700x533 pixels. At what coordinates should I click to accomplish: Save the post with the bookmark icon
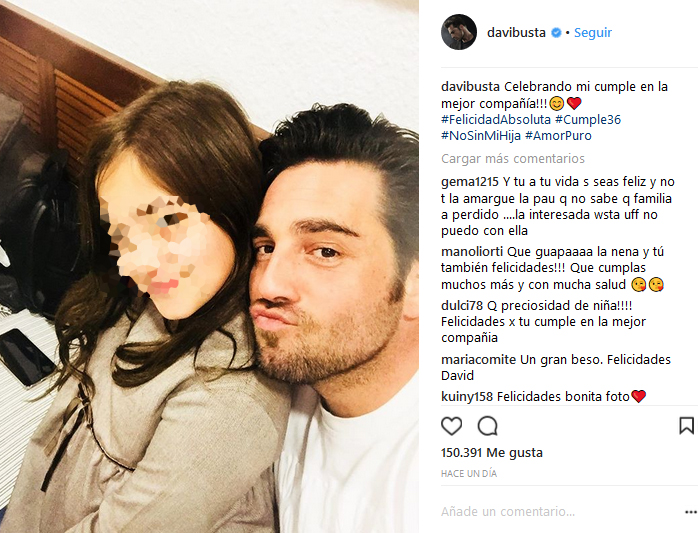coord(686,425)
